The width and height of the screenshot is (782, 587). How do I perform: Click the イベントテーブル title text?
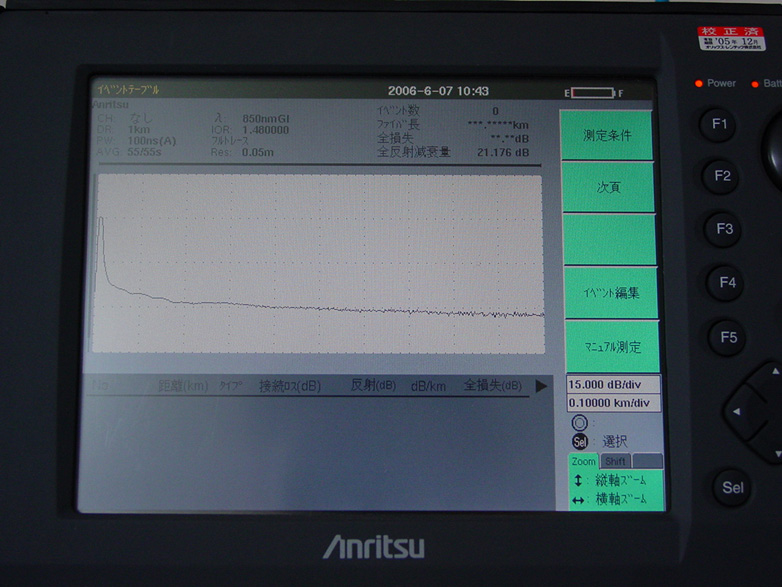click(128, 90)
